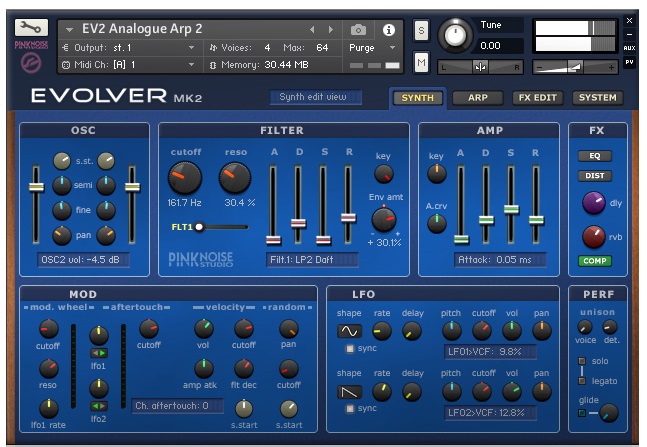
Task: Click the lfo1 rate mod wheel knob
Action: pos(49,408)
